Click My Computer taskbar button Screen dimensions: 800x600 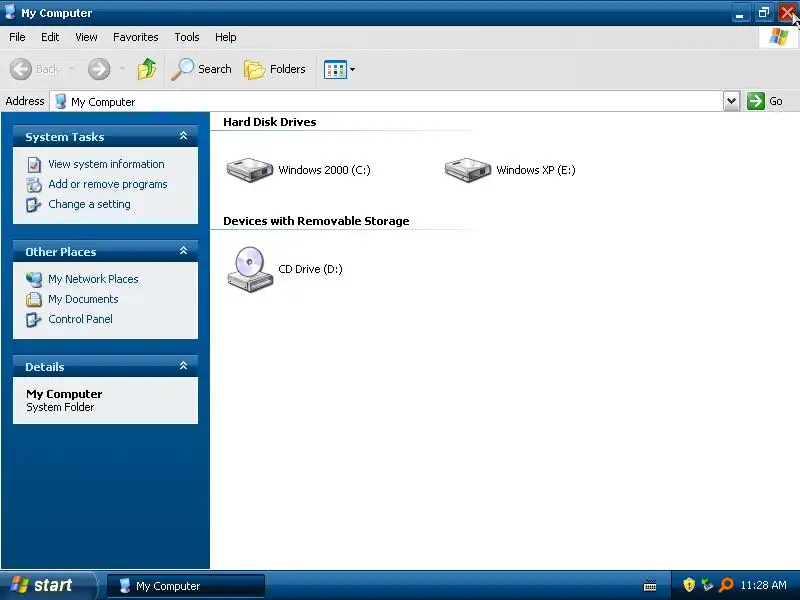pyautogui.click(x=186, y=586)
